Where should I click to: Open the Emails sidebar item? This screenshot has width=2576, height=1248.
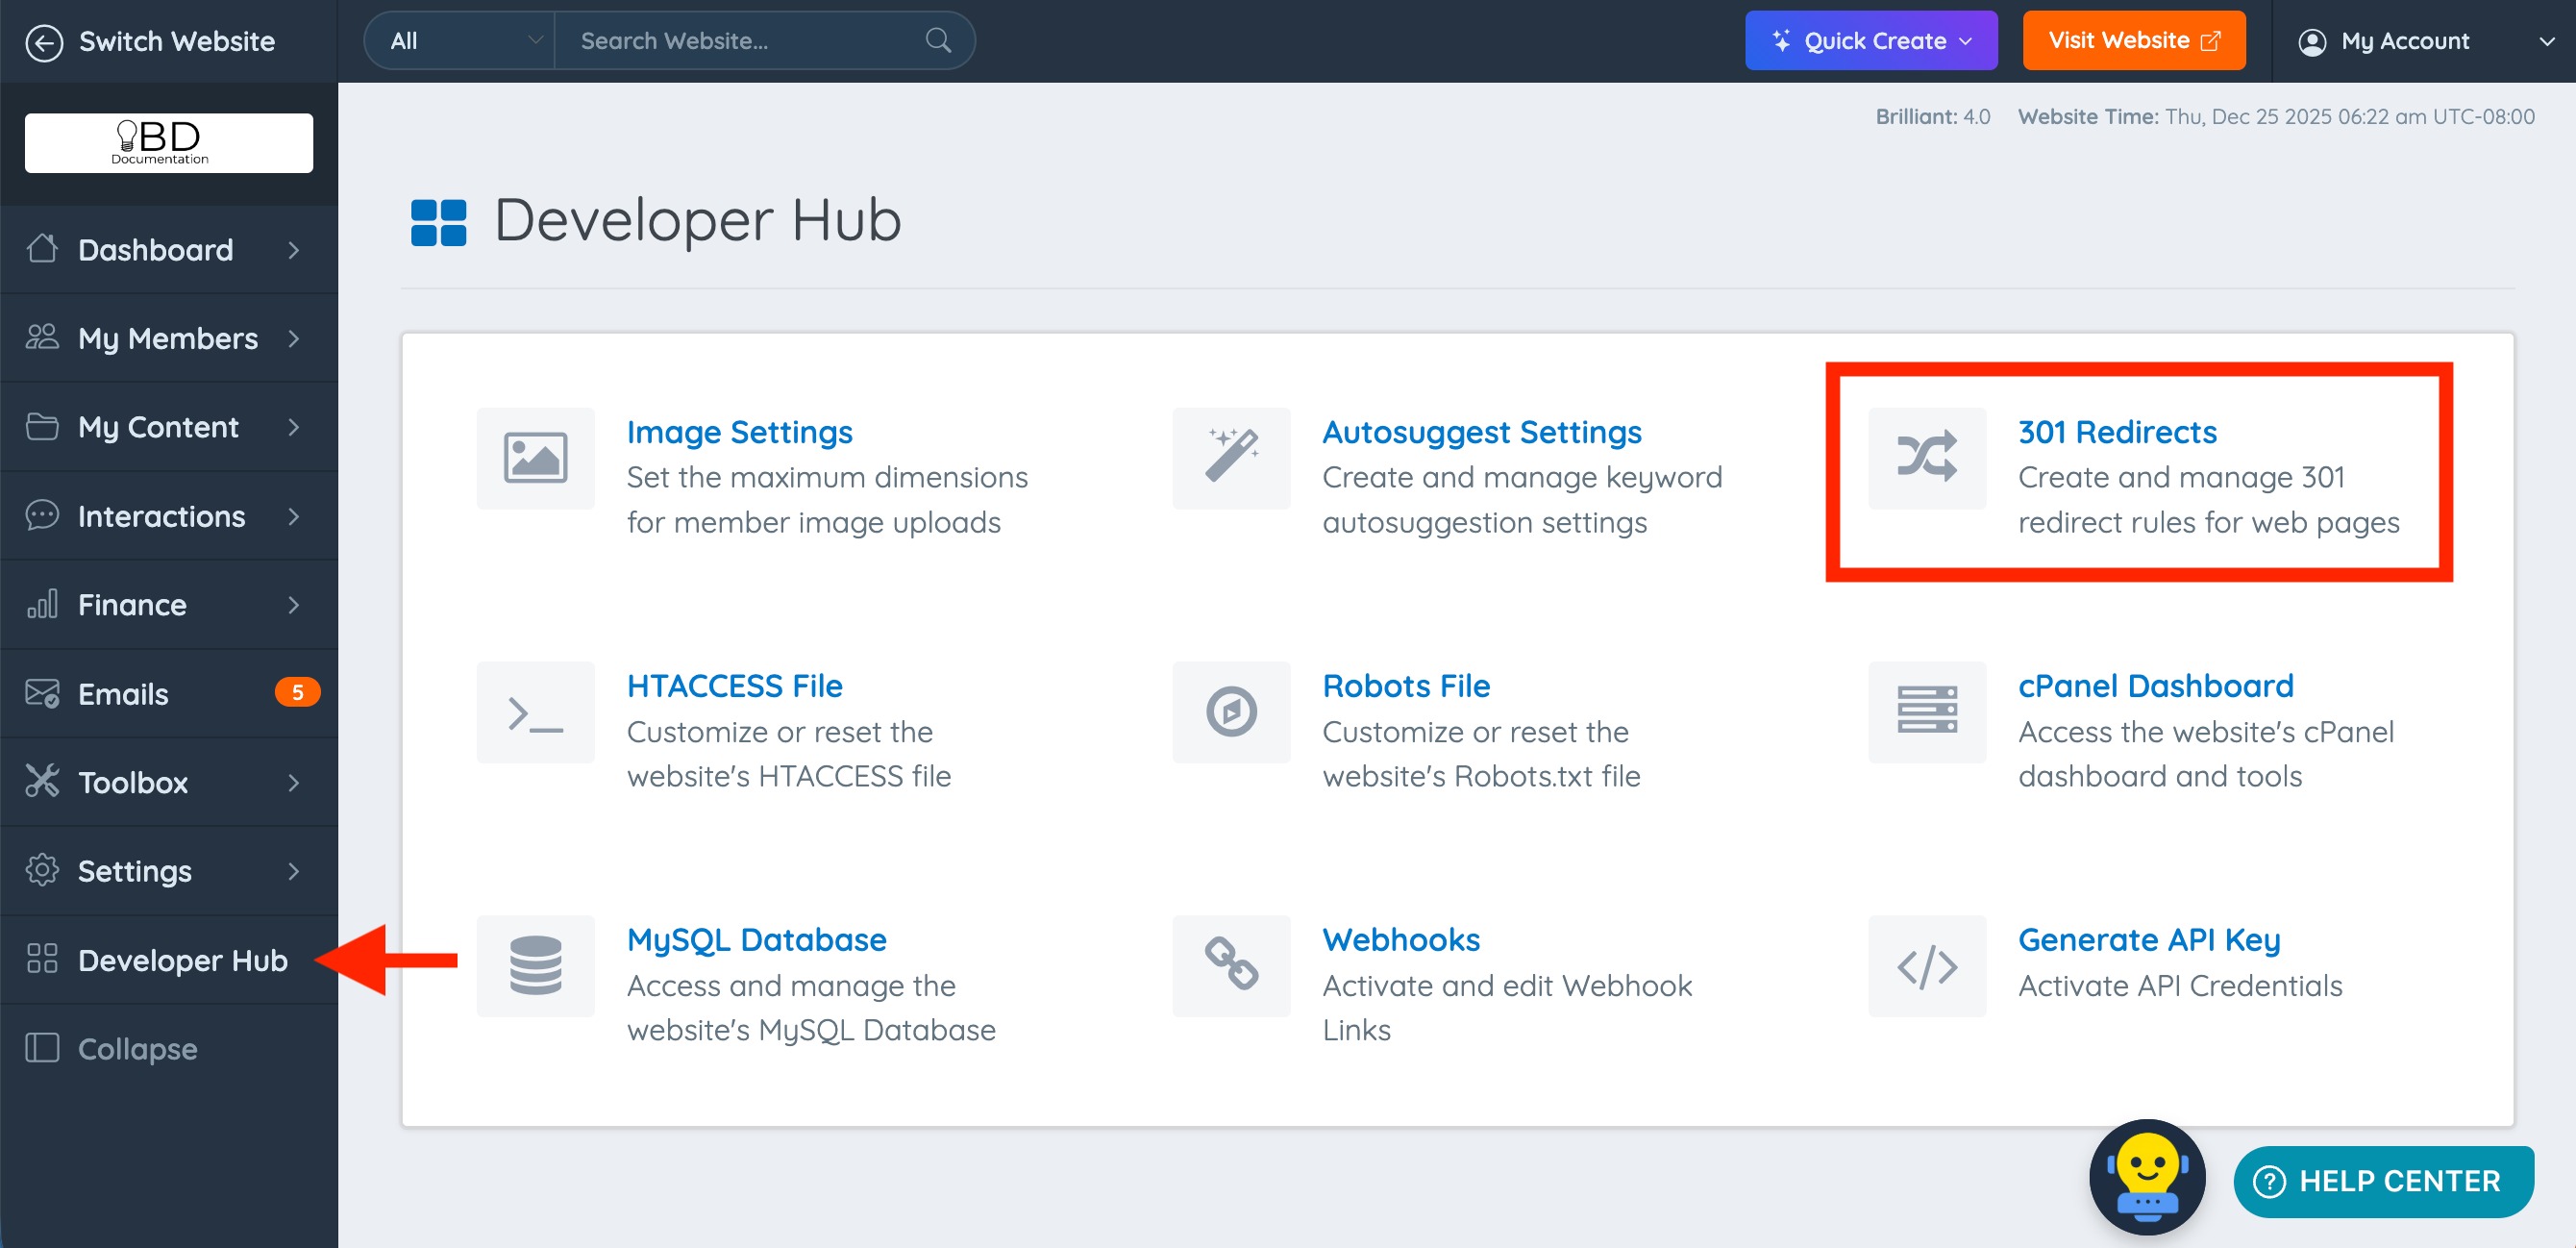click(x=168, y=693)
